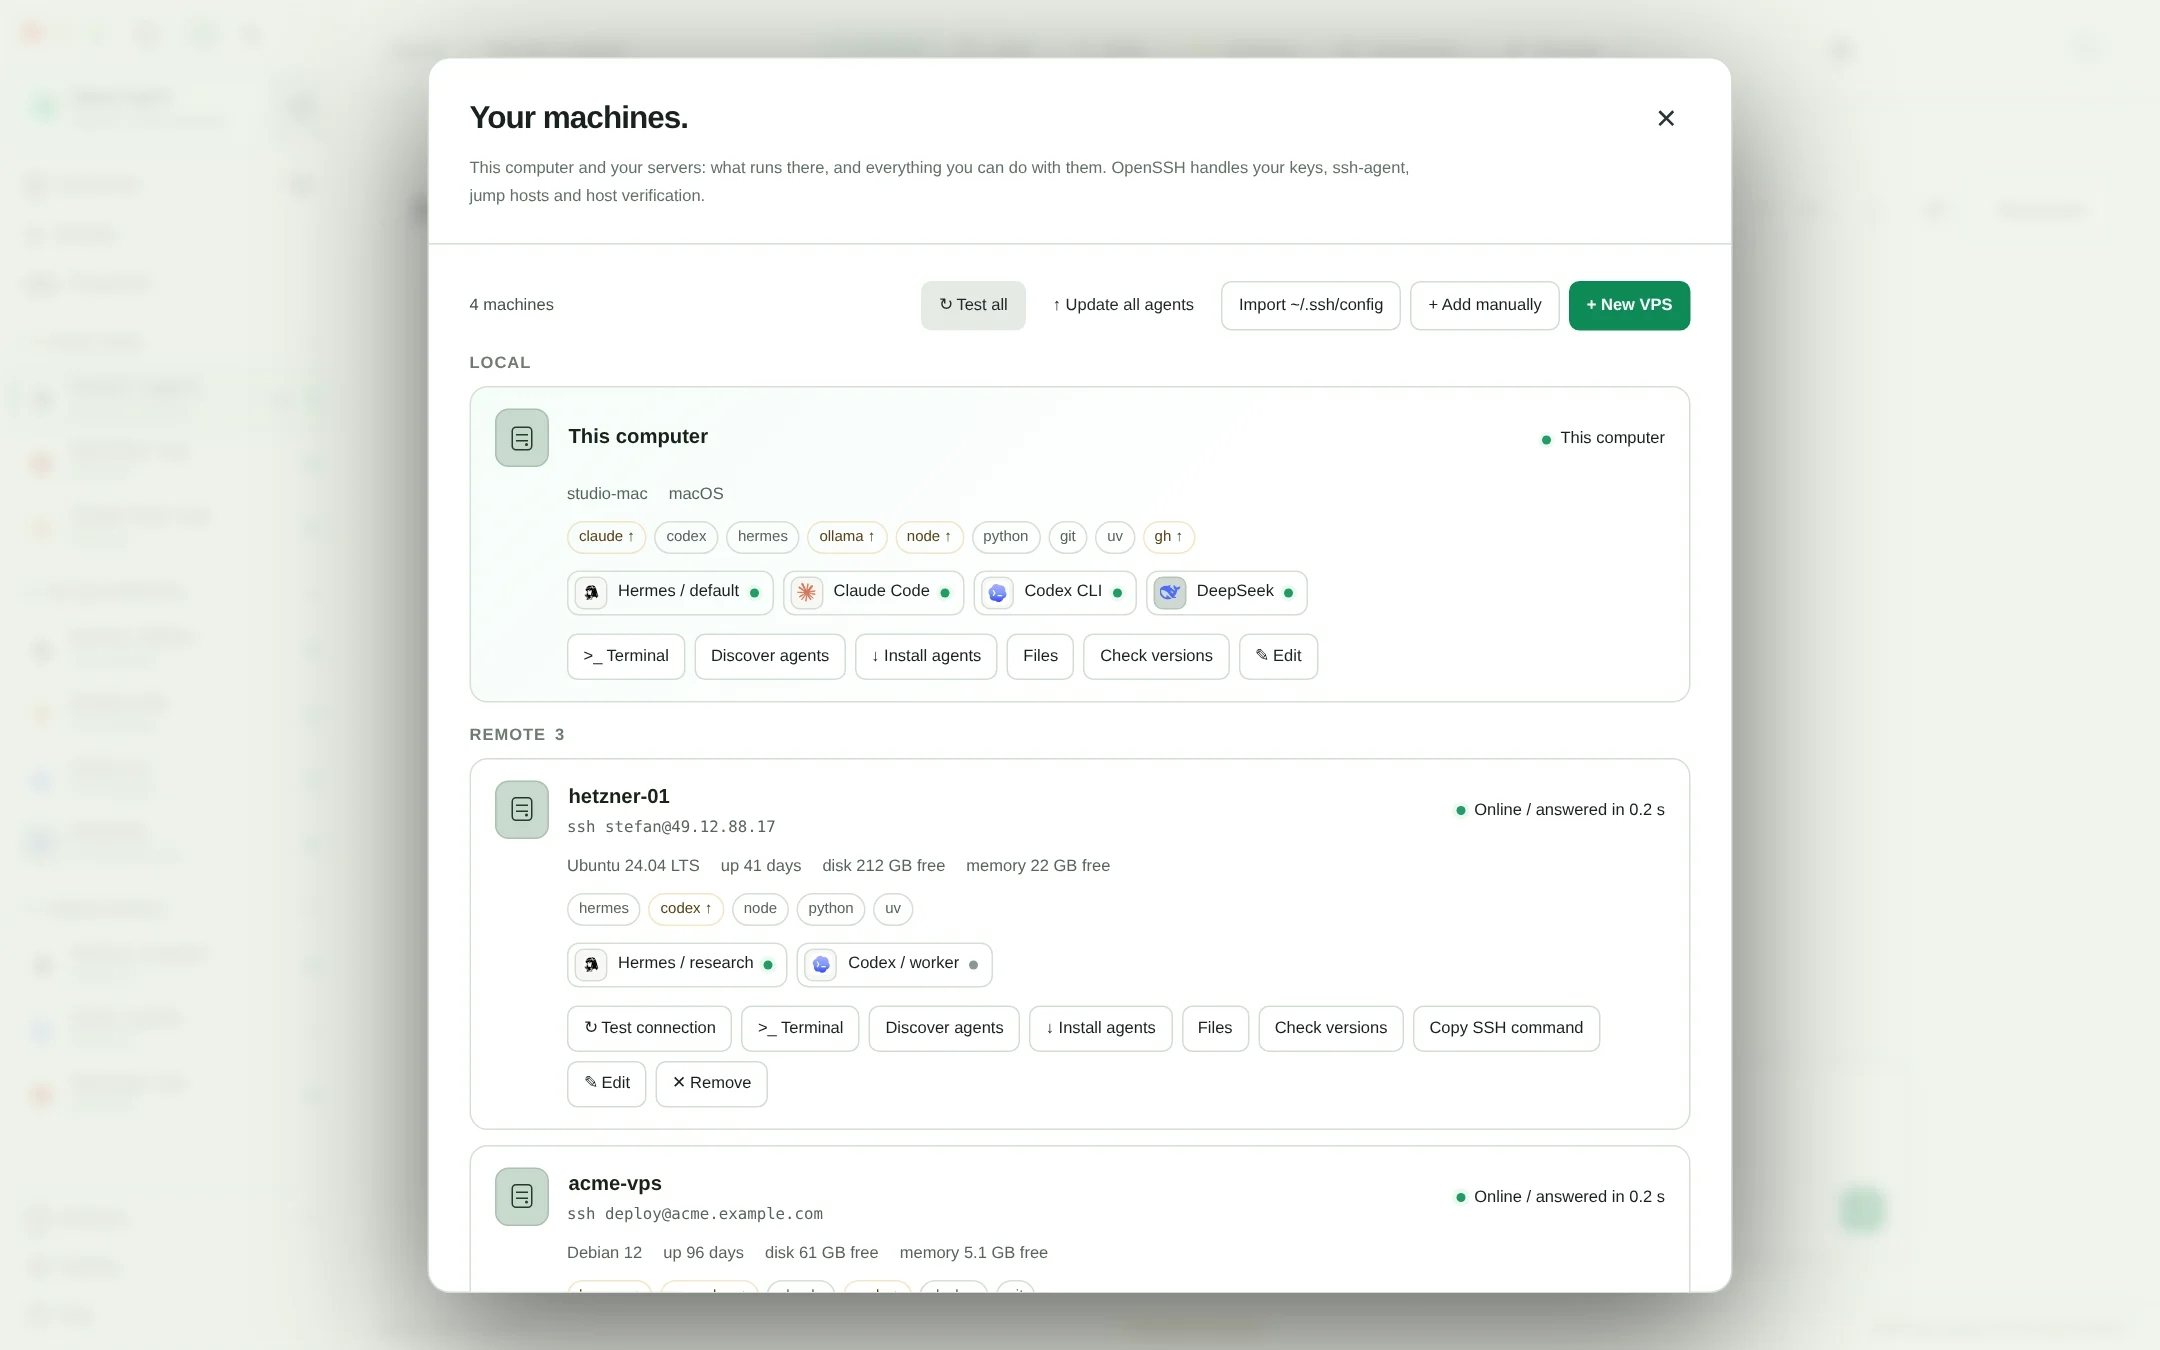Open the Codex CLI agent chip
The image size is (2160, 1350).
pos(1055,592)
